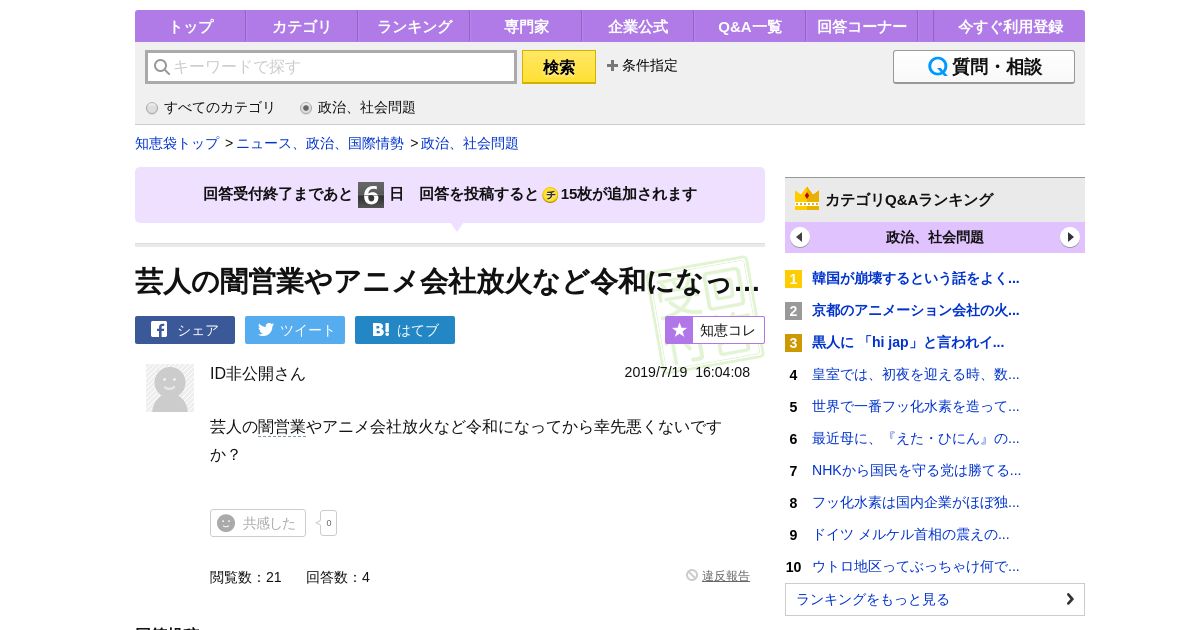1200x630 pixels.
Task: Go to 今すぐ利用登録
Action: [1010, 27]
